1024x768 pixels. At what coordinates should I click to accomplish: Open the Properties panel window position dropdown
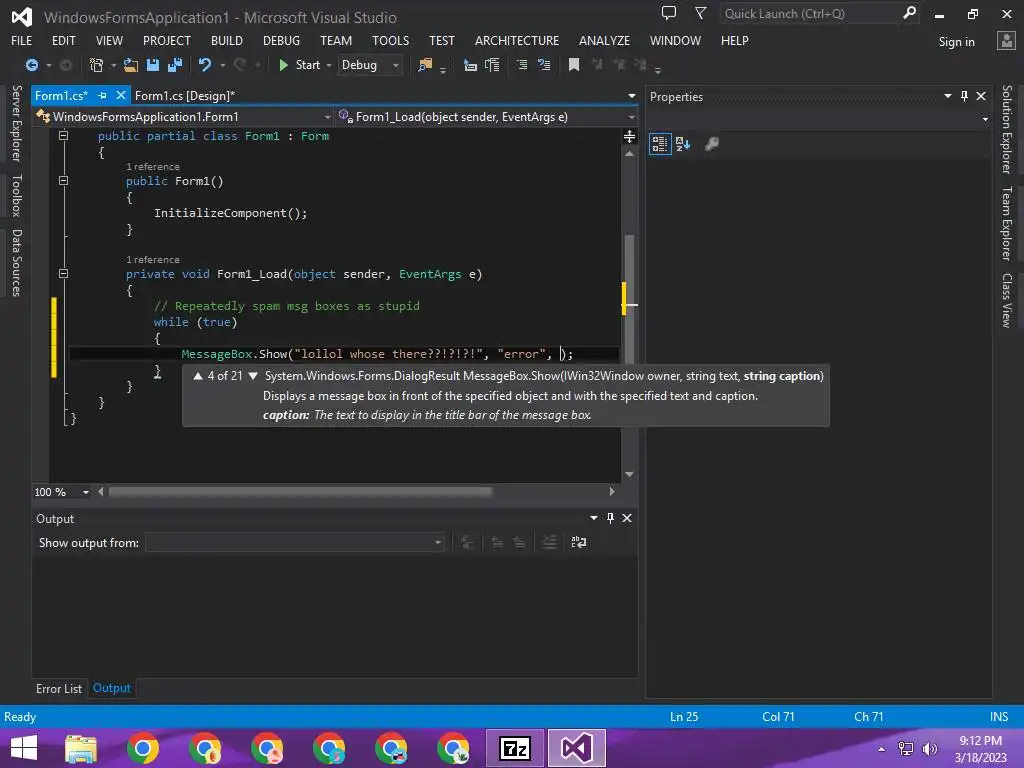948,96
